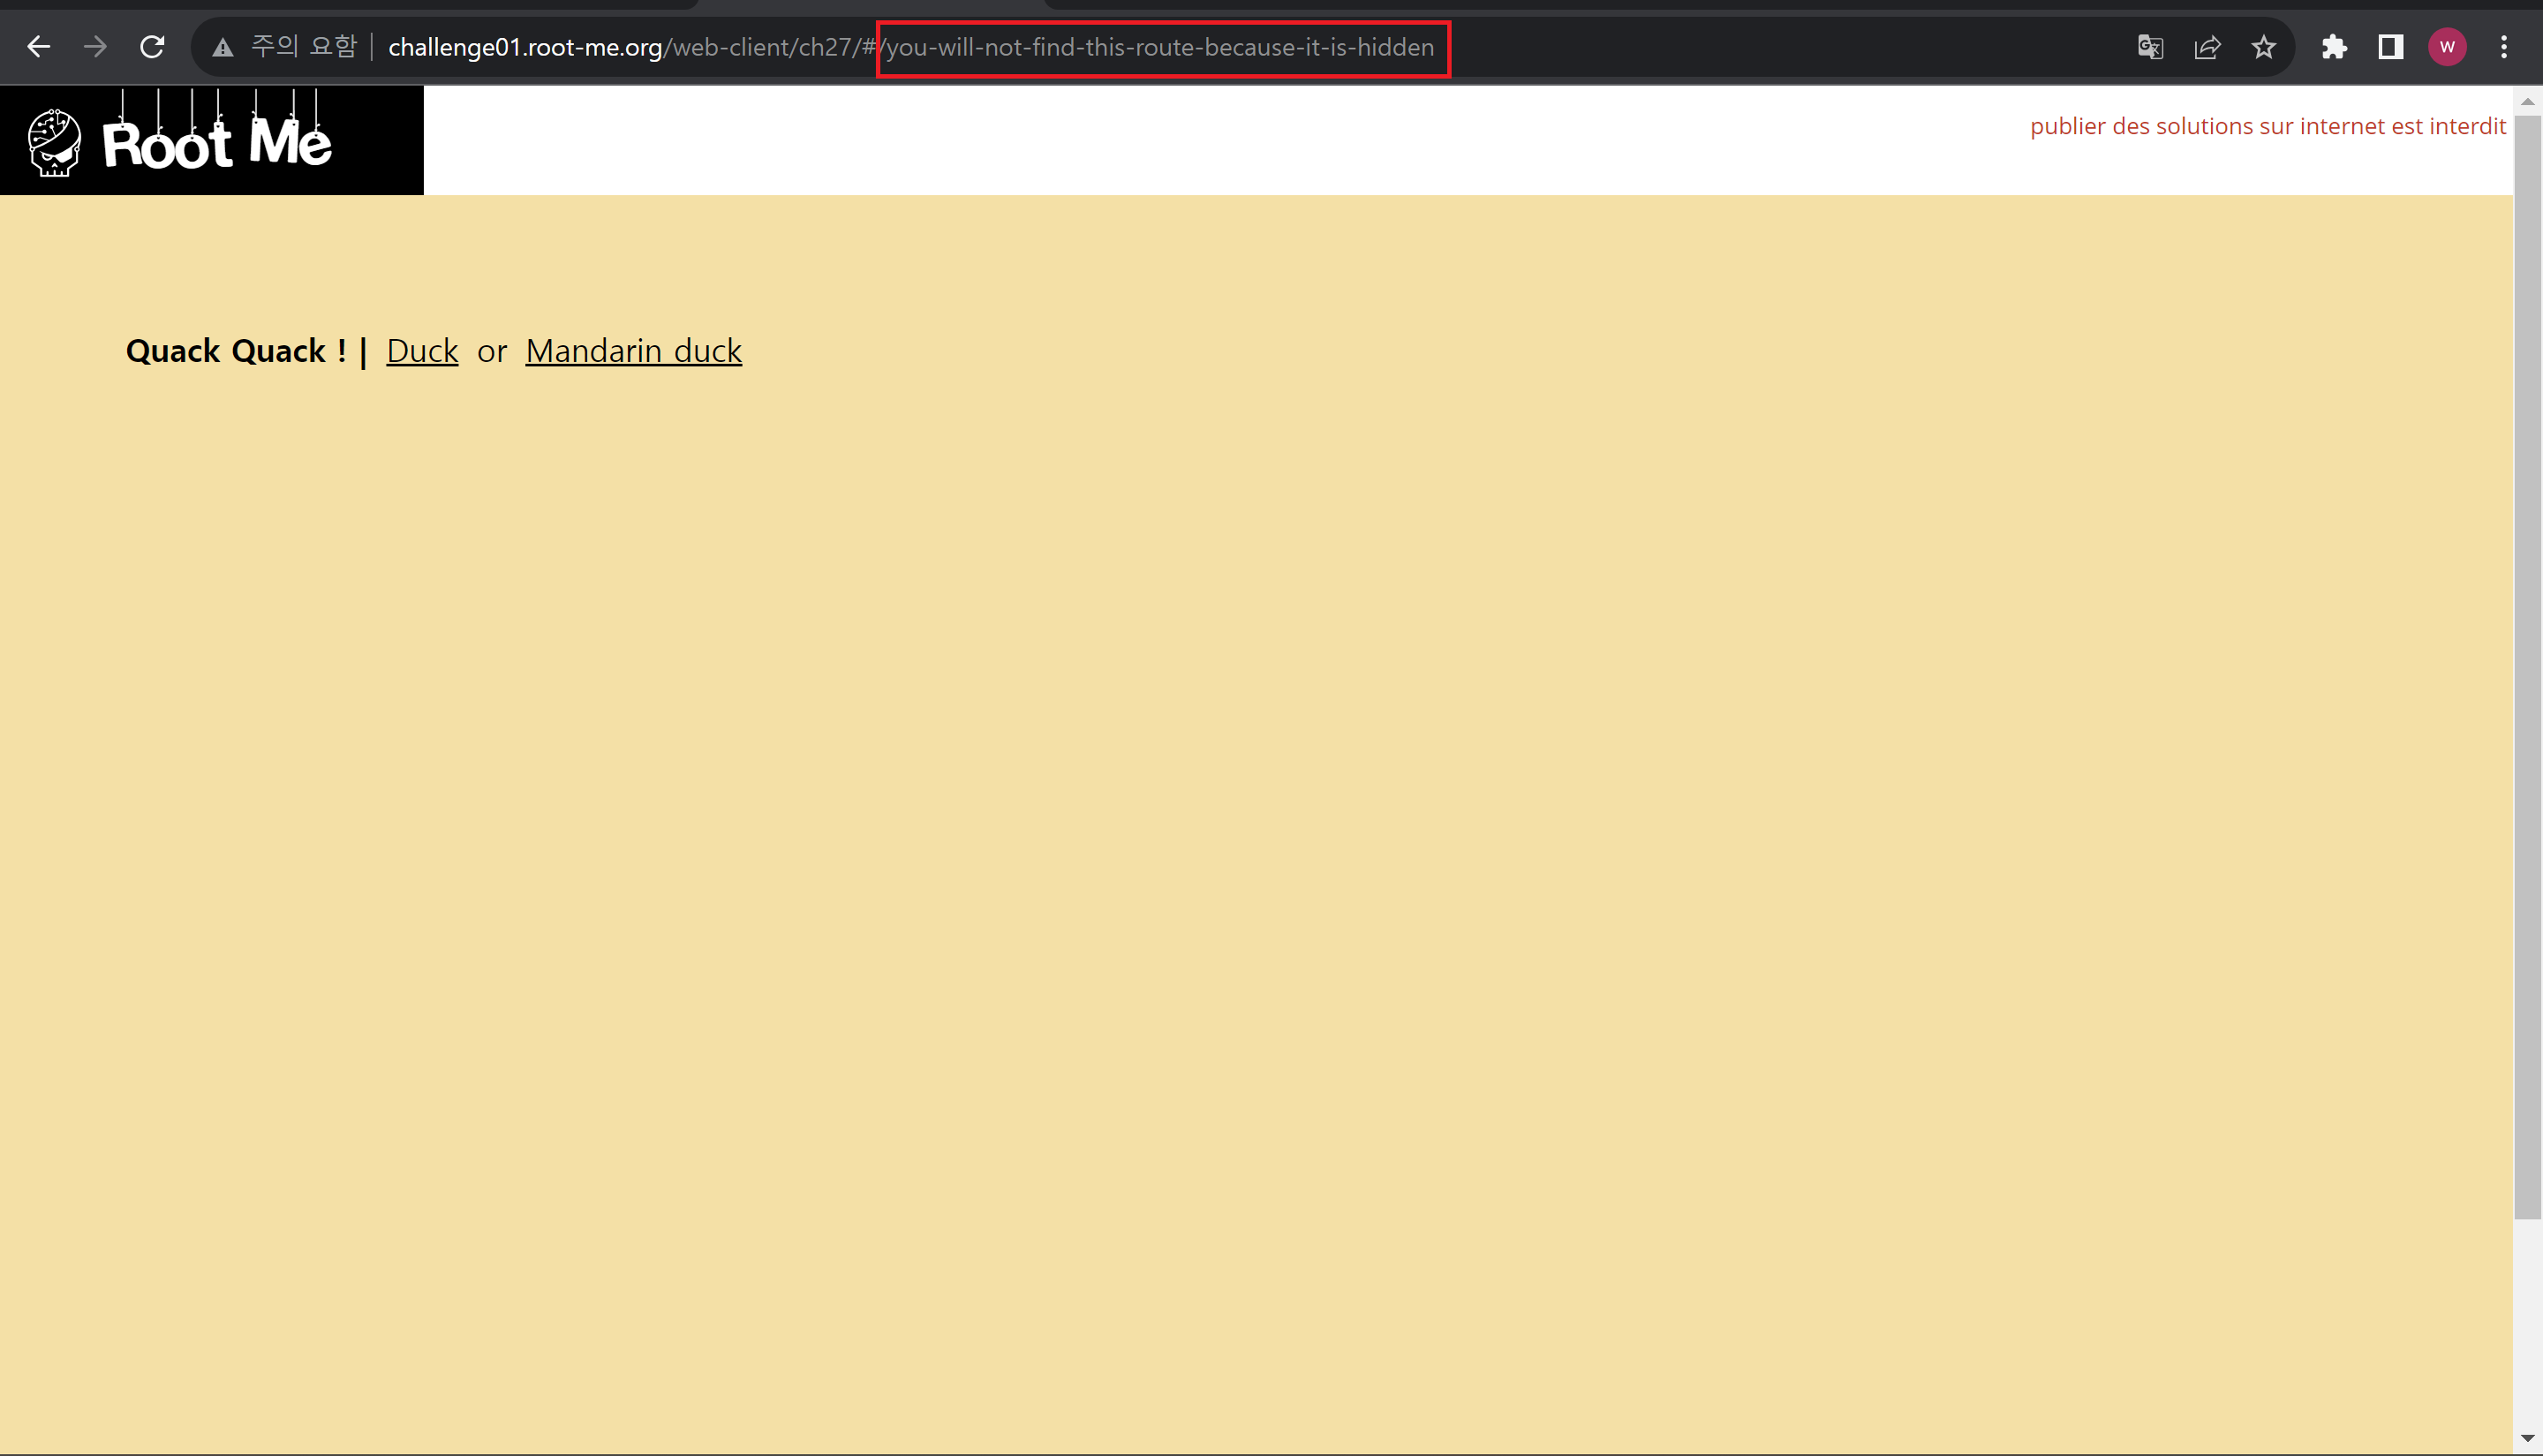
Task: Open the Mandarin duck link
Action: point(633,351)
